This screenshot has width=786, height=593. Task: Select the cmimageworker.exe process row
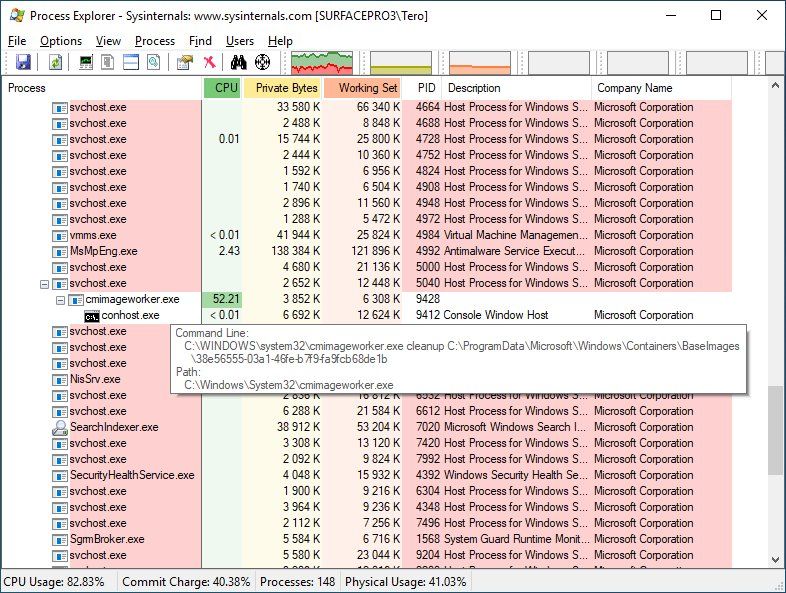[367, 299]
